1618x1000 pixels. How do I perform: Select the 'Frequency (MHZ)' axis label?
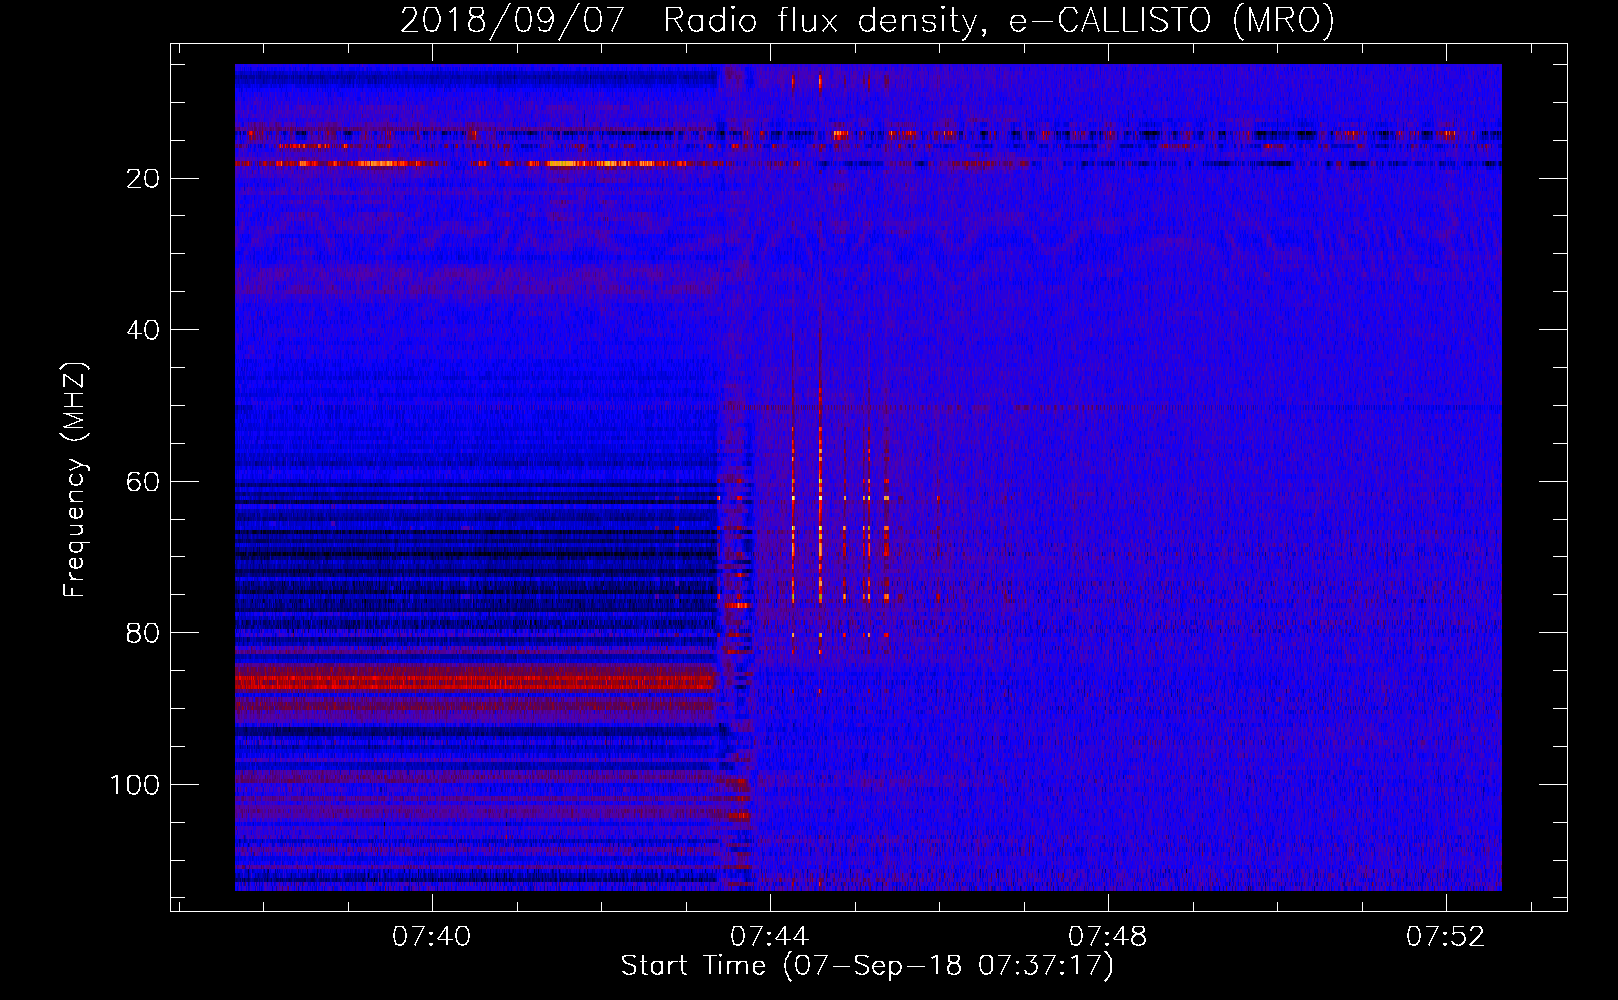[75, 480]
